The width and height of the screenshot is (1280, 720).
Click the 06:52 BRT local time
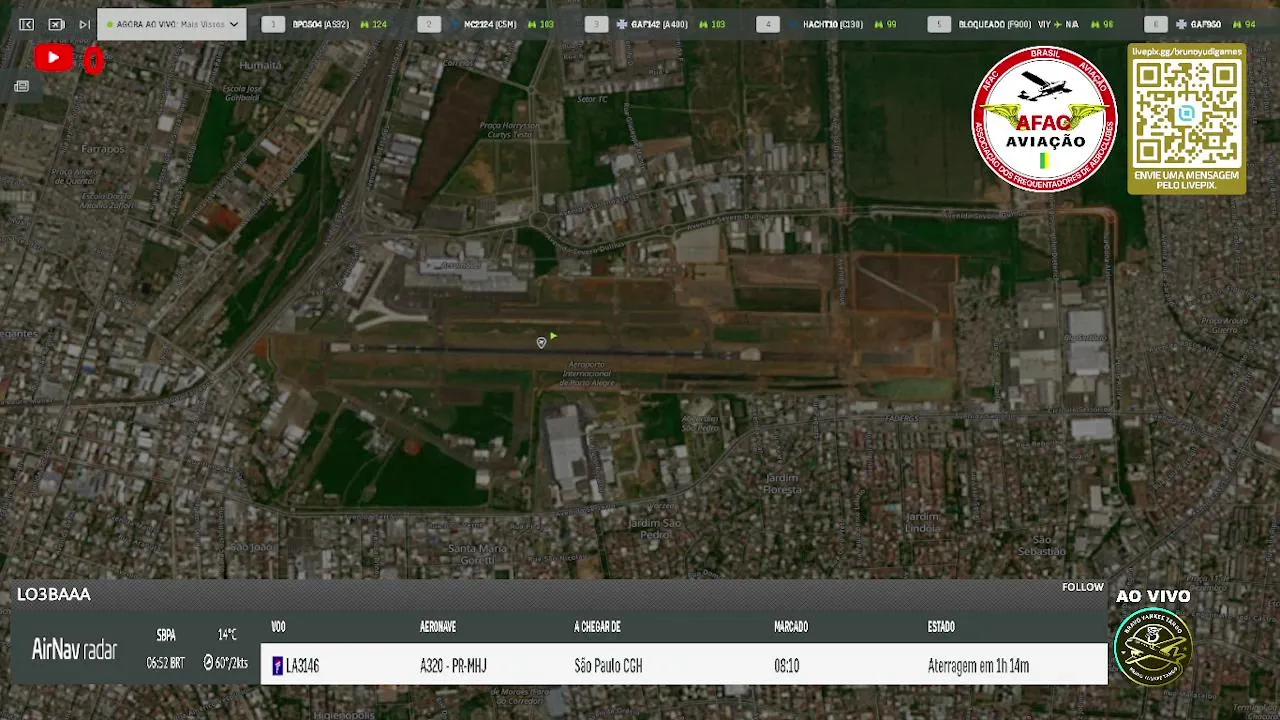point(165,663)
